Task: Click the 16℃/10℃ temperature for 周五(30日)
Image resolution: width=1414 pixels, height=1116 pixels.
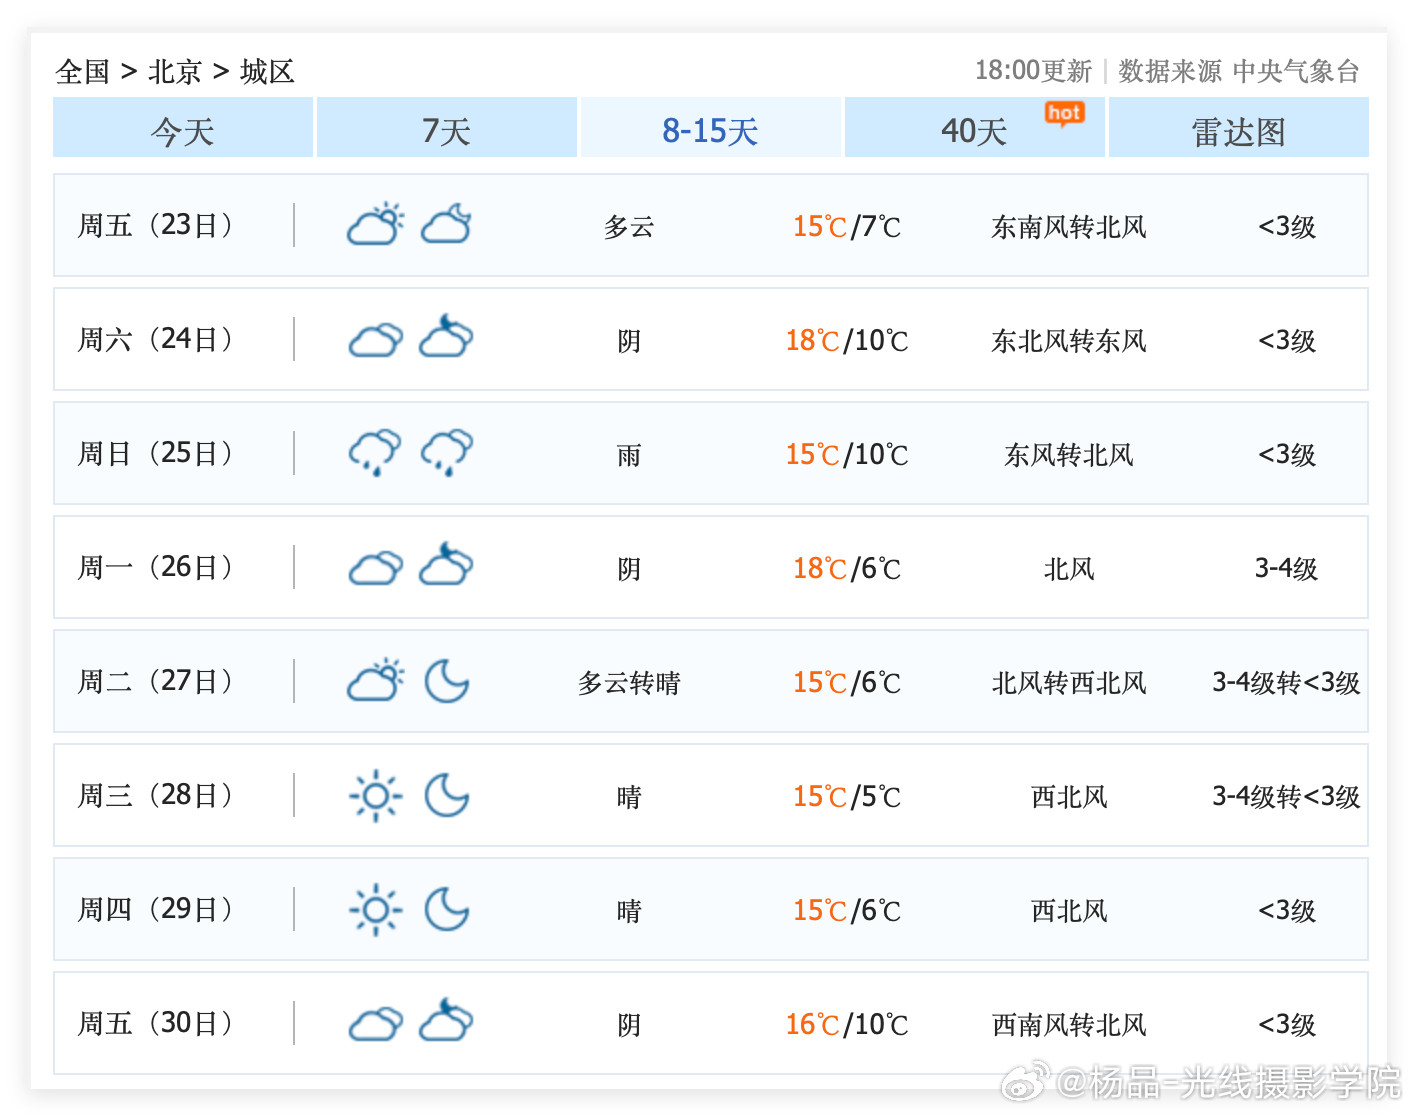Action: [847, 1025]
